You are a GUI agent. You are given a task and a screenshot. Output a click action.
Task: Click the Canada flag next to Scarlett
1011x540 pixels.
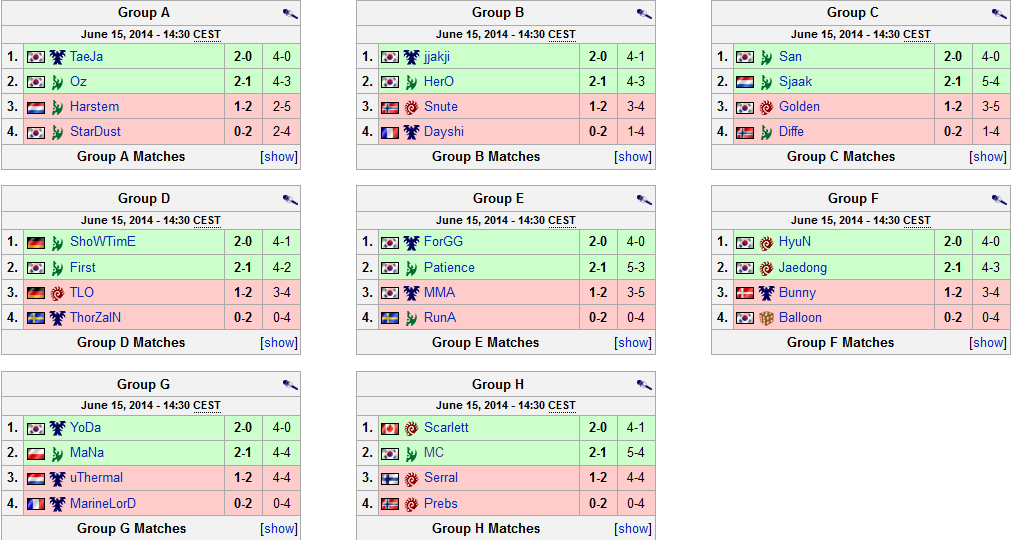pos(391,428)
